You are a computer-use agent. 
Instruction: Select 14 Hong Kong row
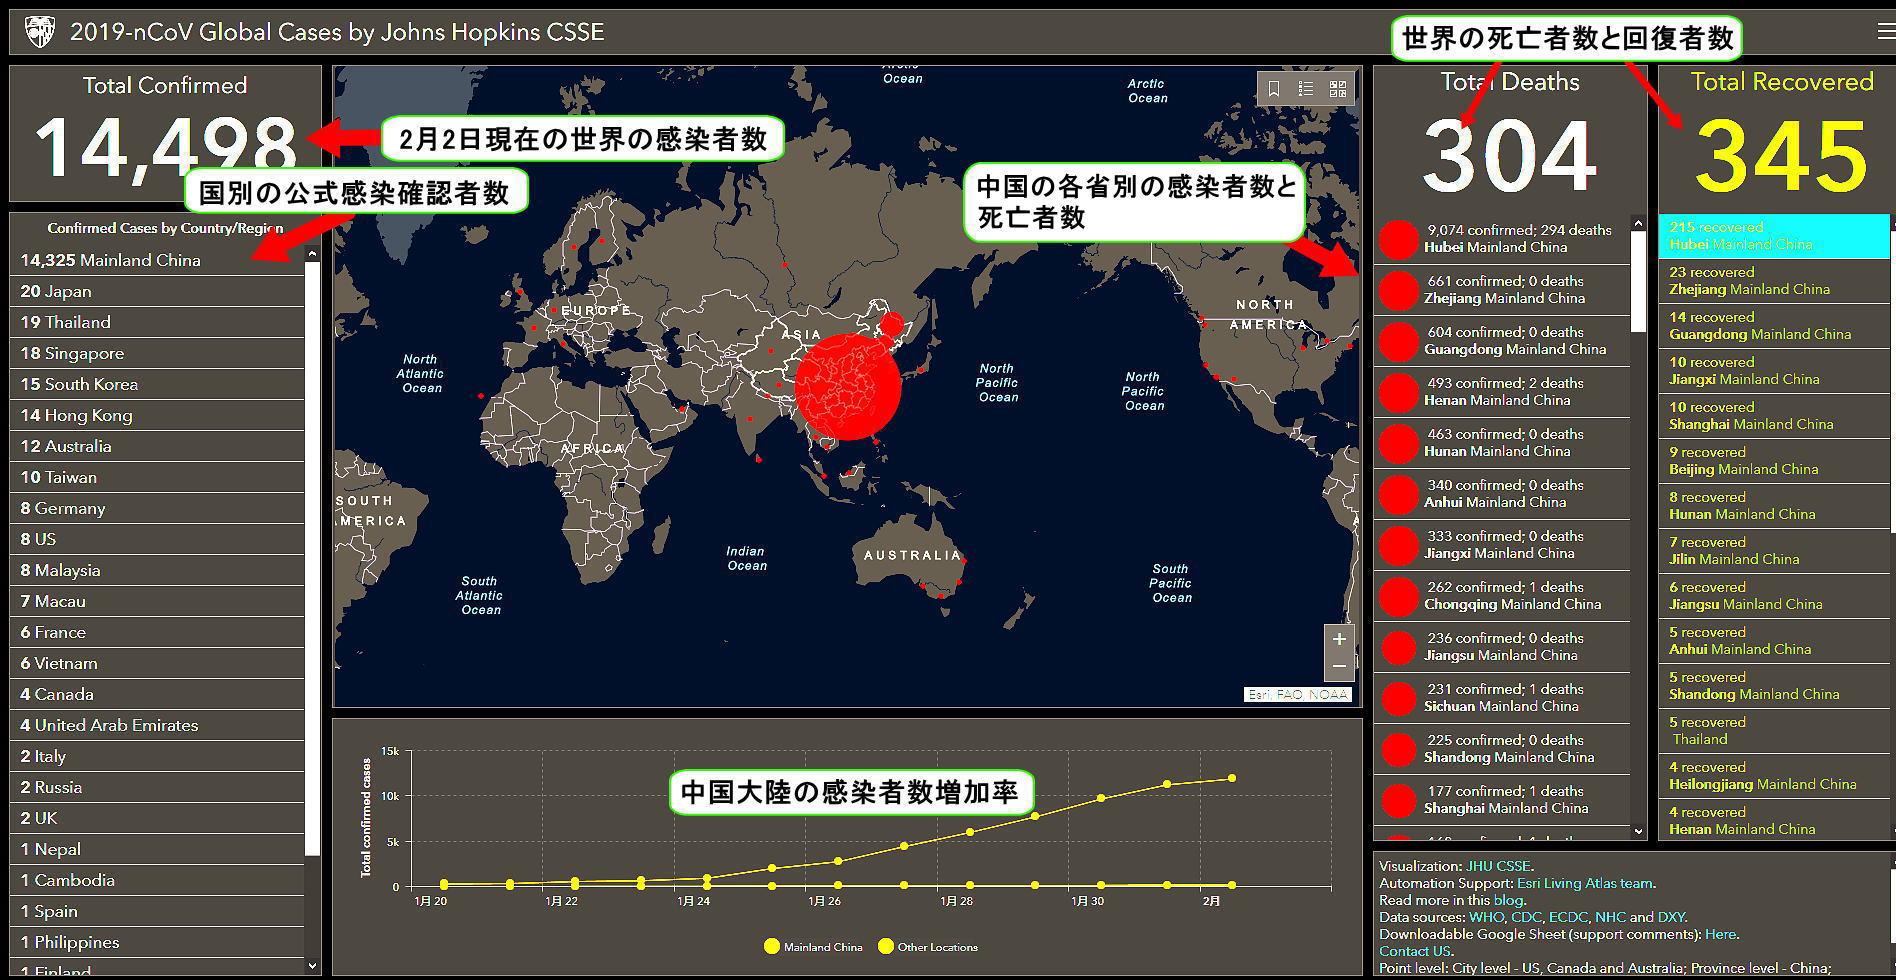click(157, 415)
